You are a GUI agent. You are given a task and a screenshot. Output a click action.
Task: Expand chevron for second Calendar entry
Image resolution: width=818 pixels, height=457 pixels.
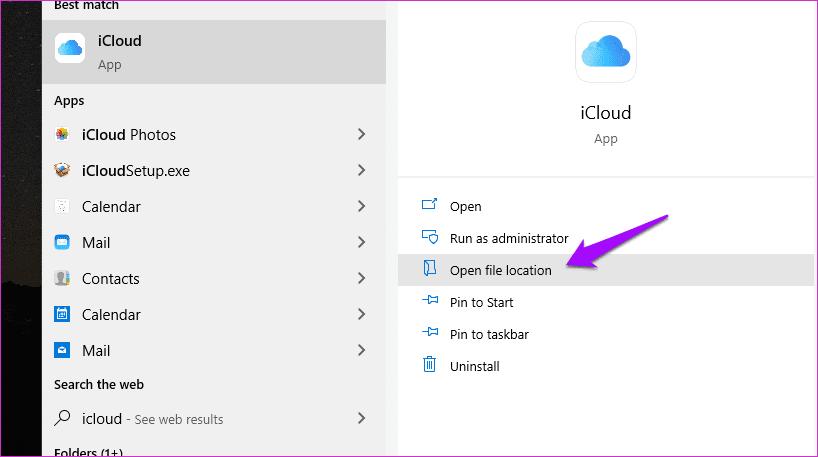[362, 314]
